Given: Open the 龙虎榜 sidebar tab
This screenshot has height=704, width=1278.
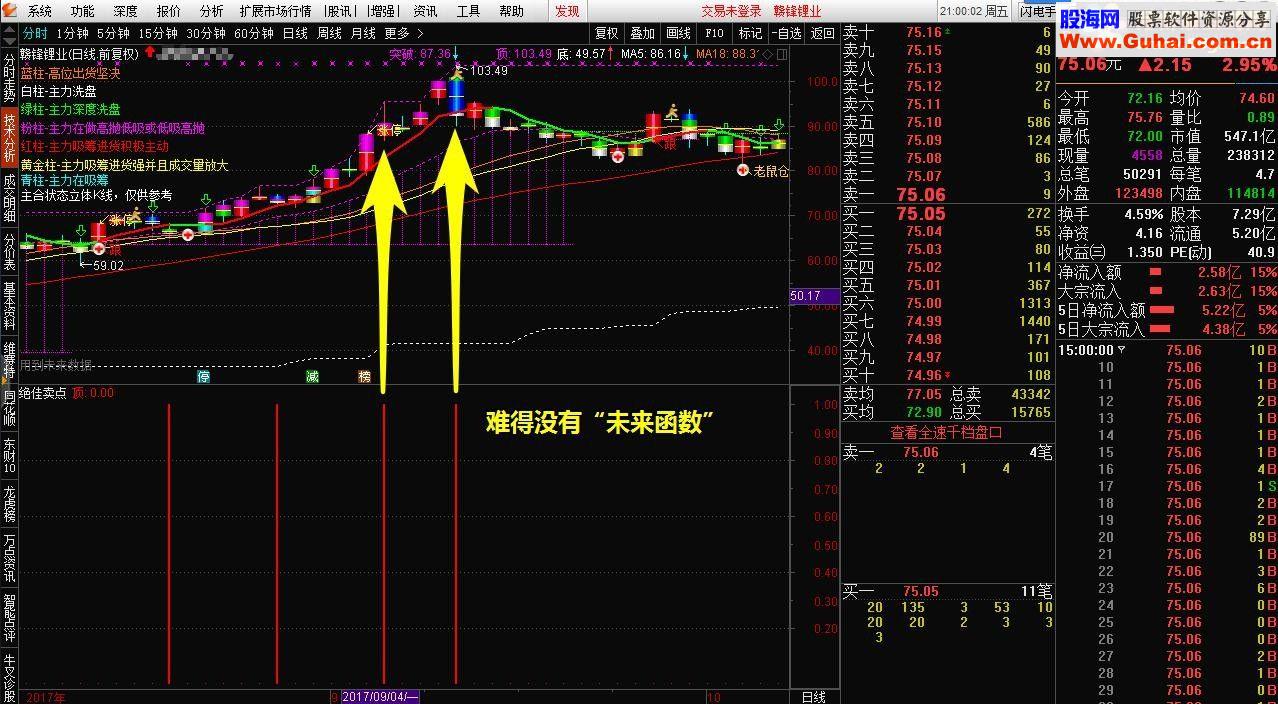Looking at the screenshot, I should [9, 503].
